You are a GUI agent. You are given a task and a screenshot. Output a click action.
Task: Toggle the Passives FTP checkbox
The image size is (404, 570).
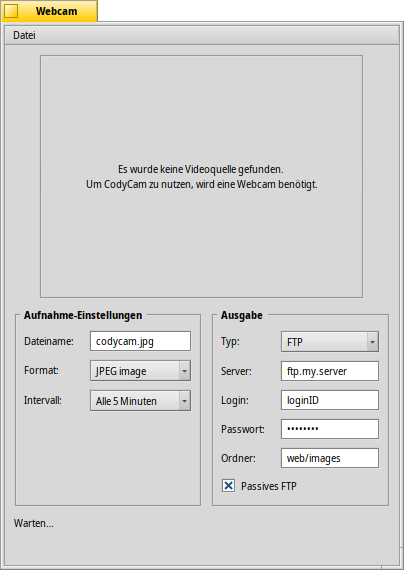(x=228, y=486)
